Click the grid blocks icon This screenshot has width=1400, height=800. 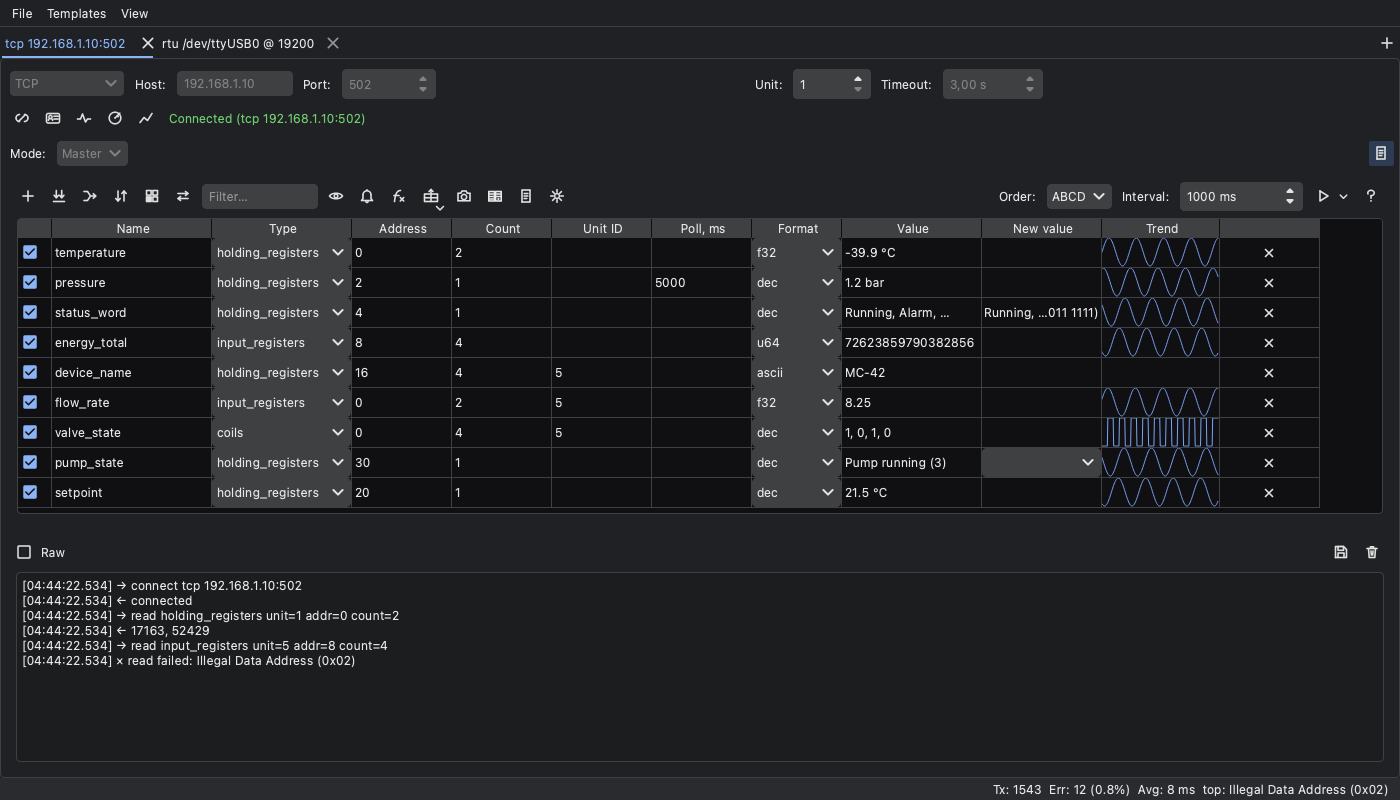[x=152, y=196]
